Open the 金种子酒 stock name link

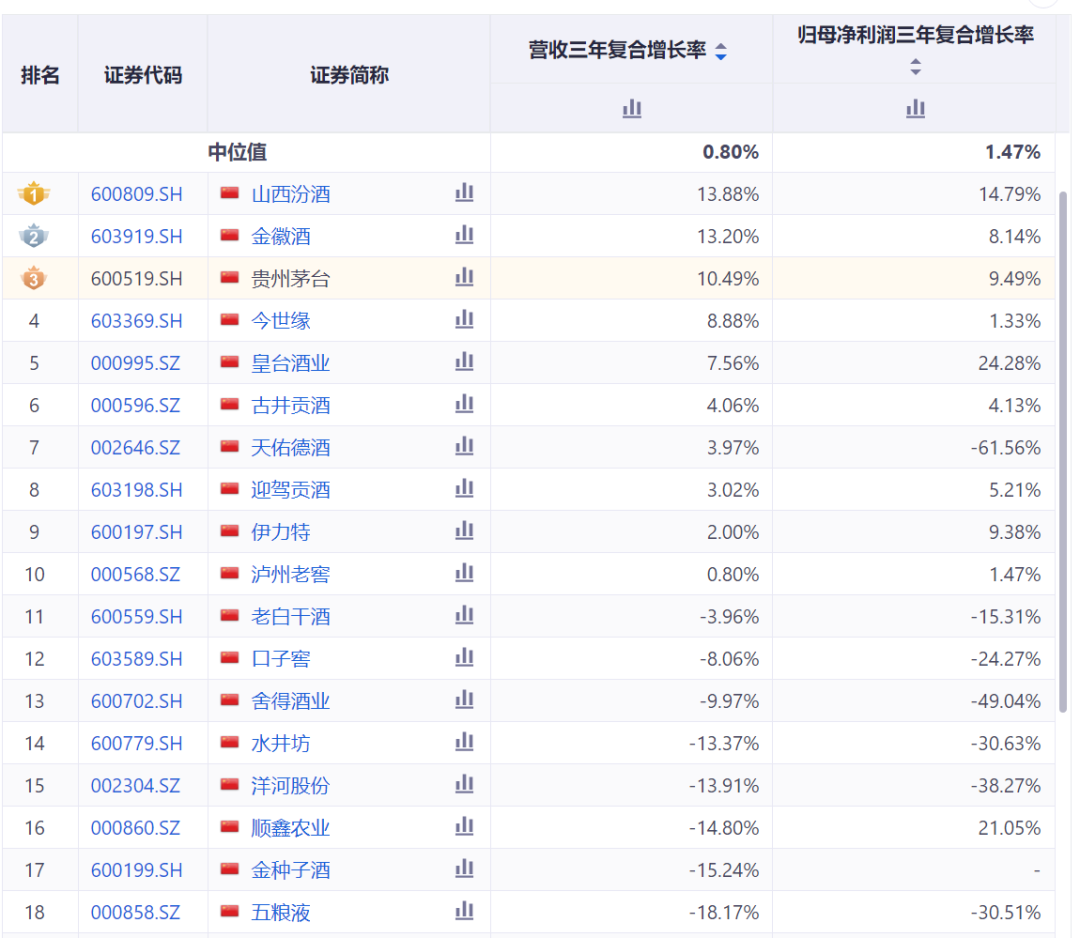(x=291, y=870)
